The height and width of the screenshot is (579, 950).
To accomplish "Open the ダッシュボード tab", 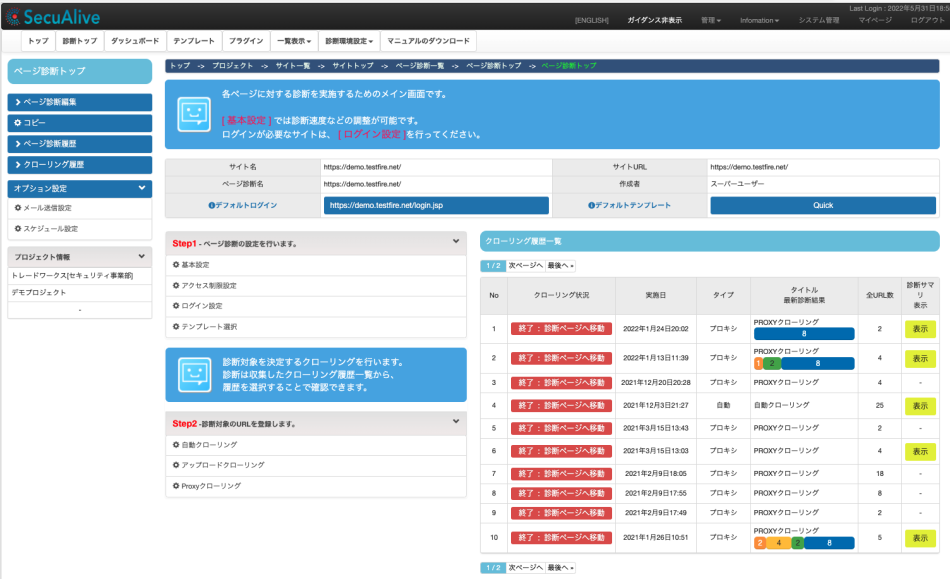I will tap(135, 41).
